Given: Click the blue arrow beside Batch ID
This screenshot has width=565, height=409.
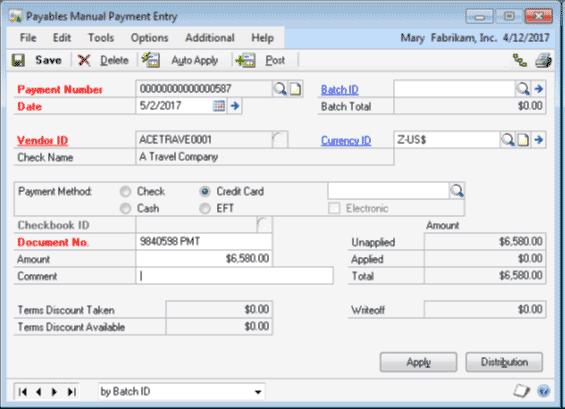Looking at the screenshot, I should click(x=539, y=89).
